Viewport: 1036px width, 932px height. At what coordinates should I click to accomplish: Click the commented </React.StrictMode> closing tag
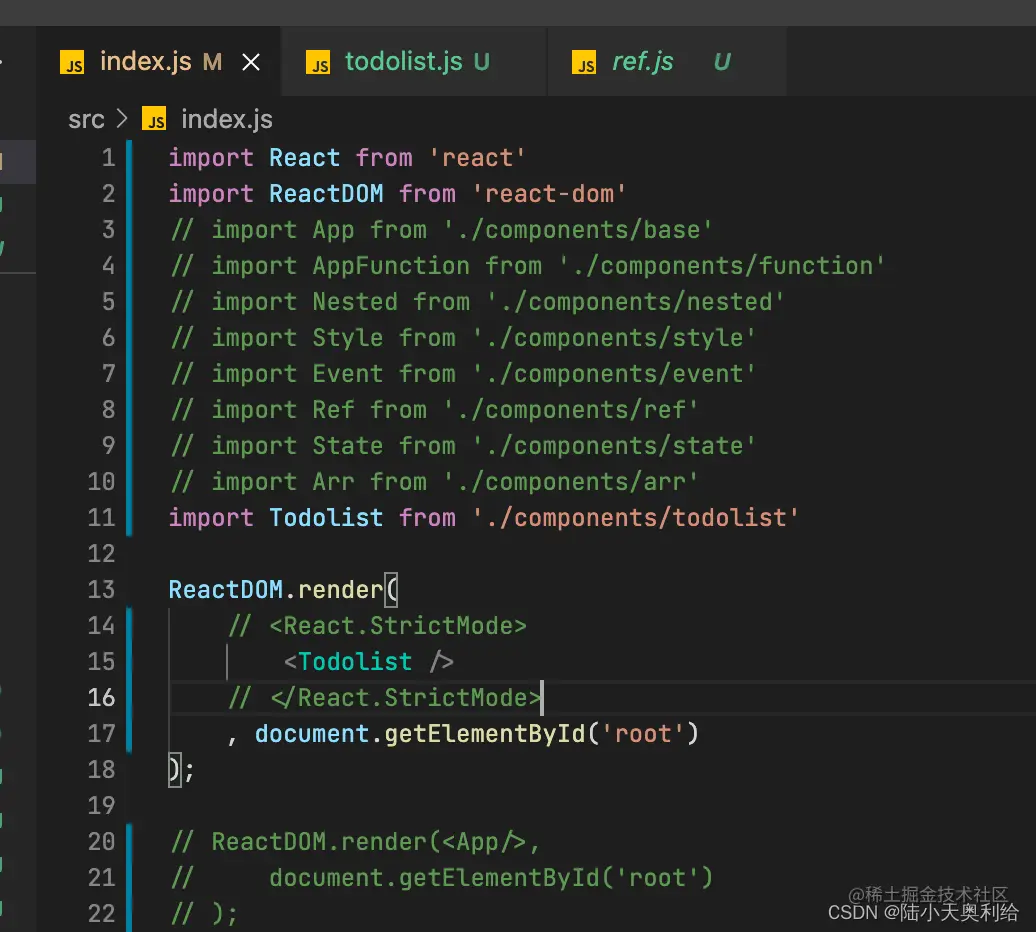pyautogui.click(x=405, y=698)
